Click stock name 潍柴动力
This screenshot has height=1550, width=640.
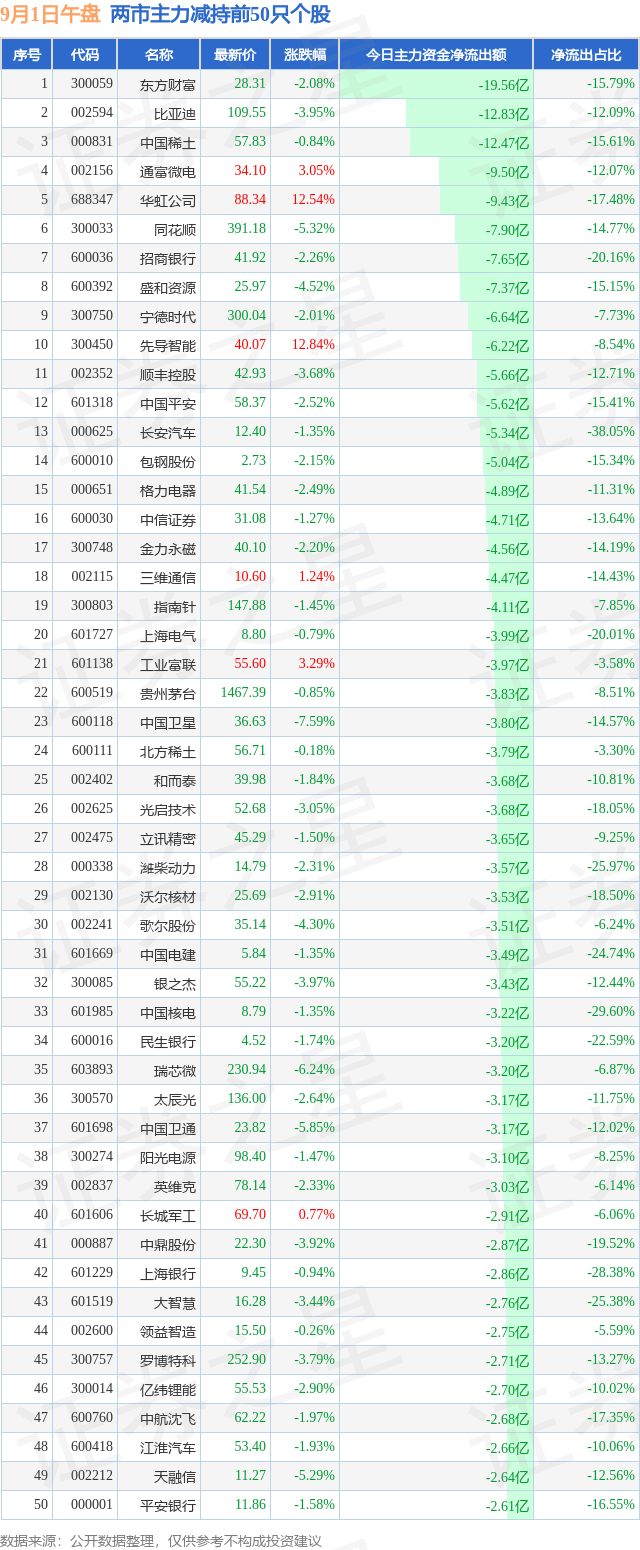tap(169, 867)
